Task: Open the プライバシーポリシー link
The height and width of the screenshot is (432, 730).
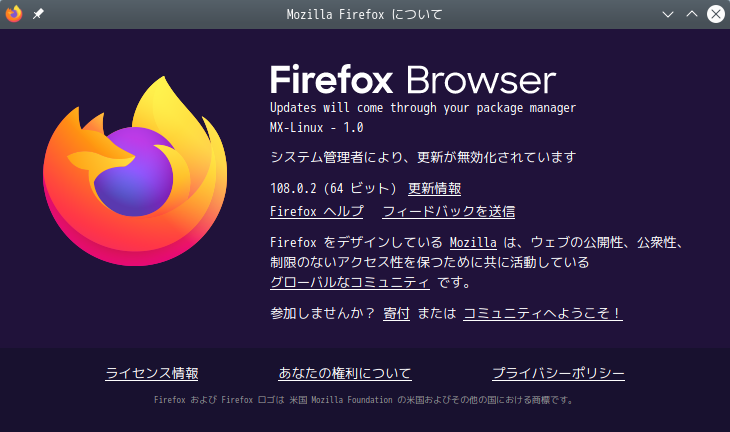Action: [x=558, y=373]
